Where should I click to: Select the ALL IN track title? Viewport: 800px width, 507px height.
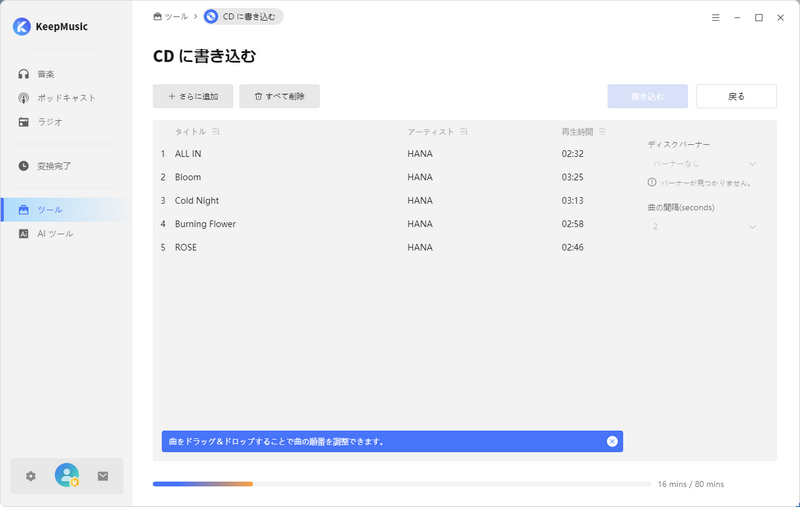pyautogui.click(x=188, y=154)
